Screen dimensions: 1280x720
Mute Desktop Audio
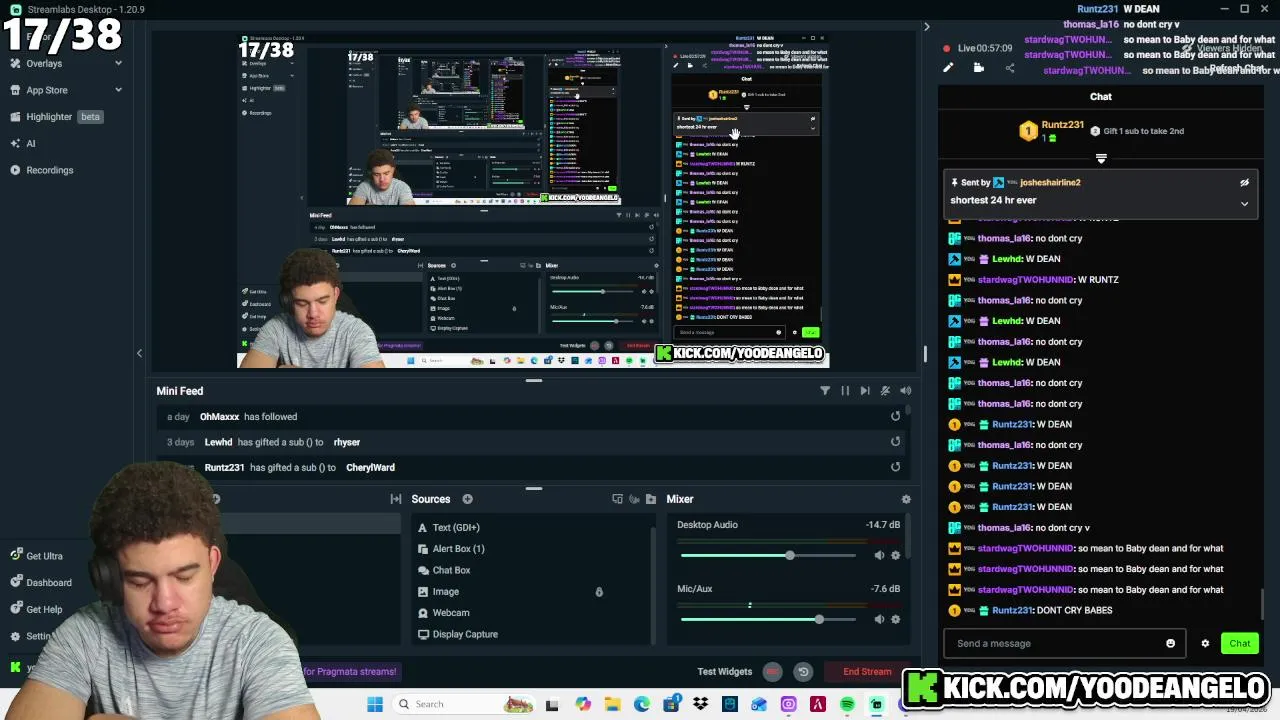[x=879, y=555]
